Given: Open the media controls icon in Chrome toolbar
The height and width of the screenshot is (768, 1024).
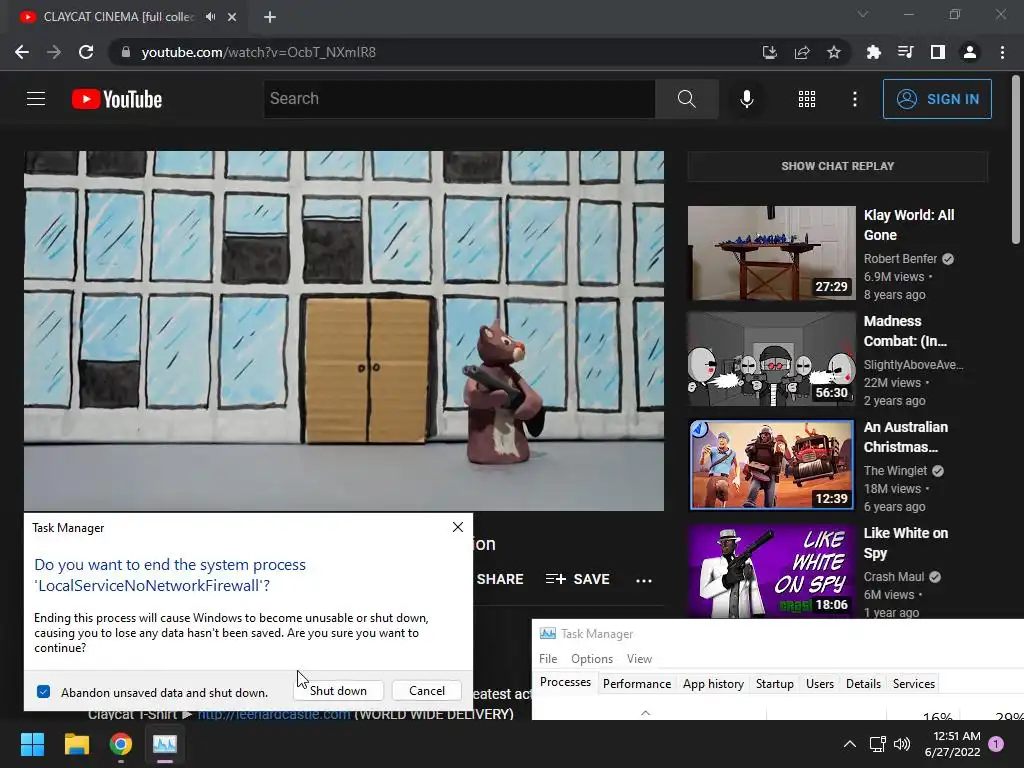Looking at the screenshot, I should [x=905, y=52].
